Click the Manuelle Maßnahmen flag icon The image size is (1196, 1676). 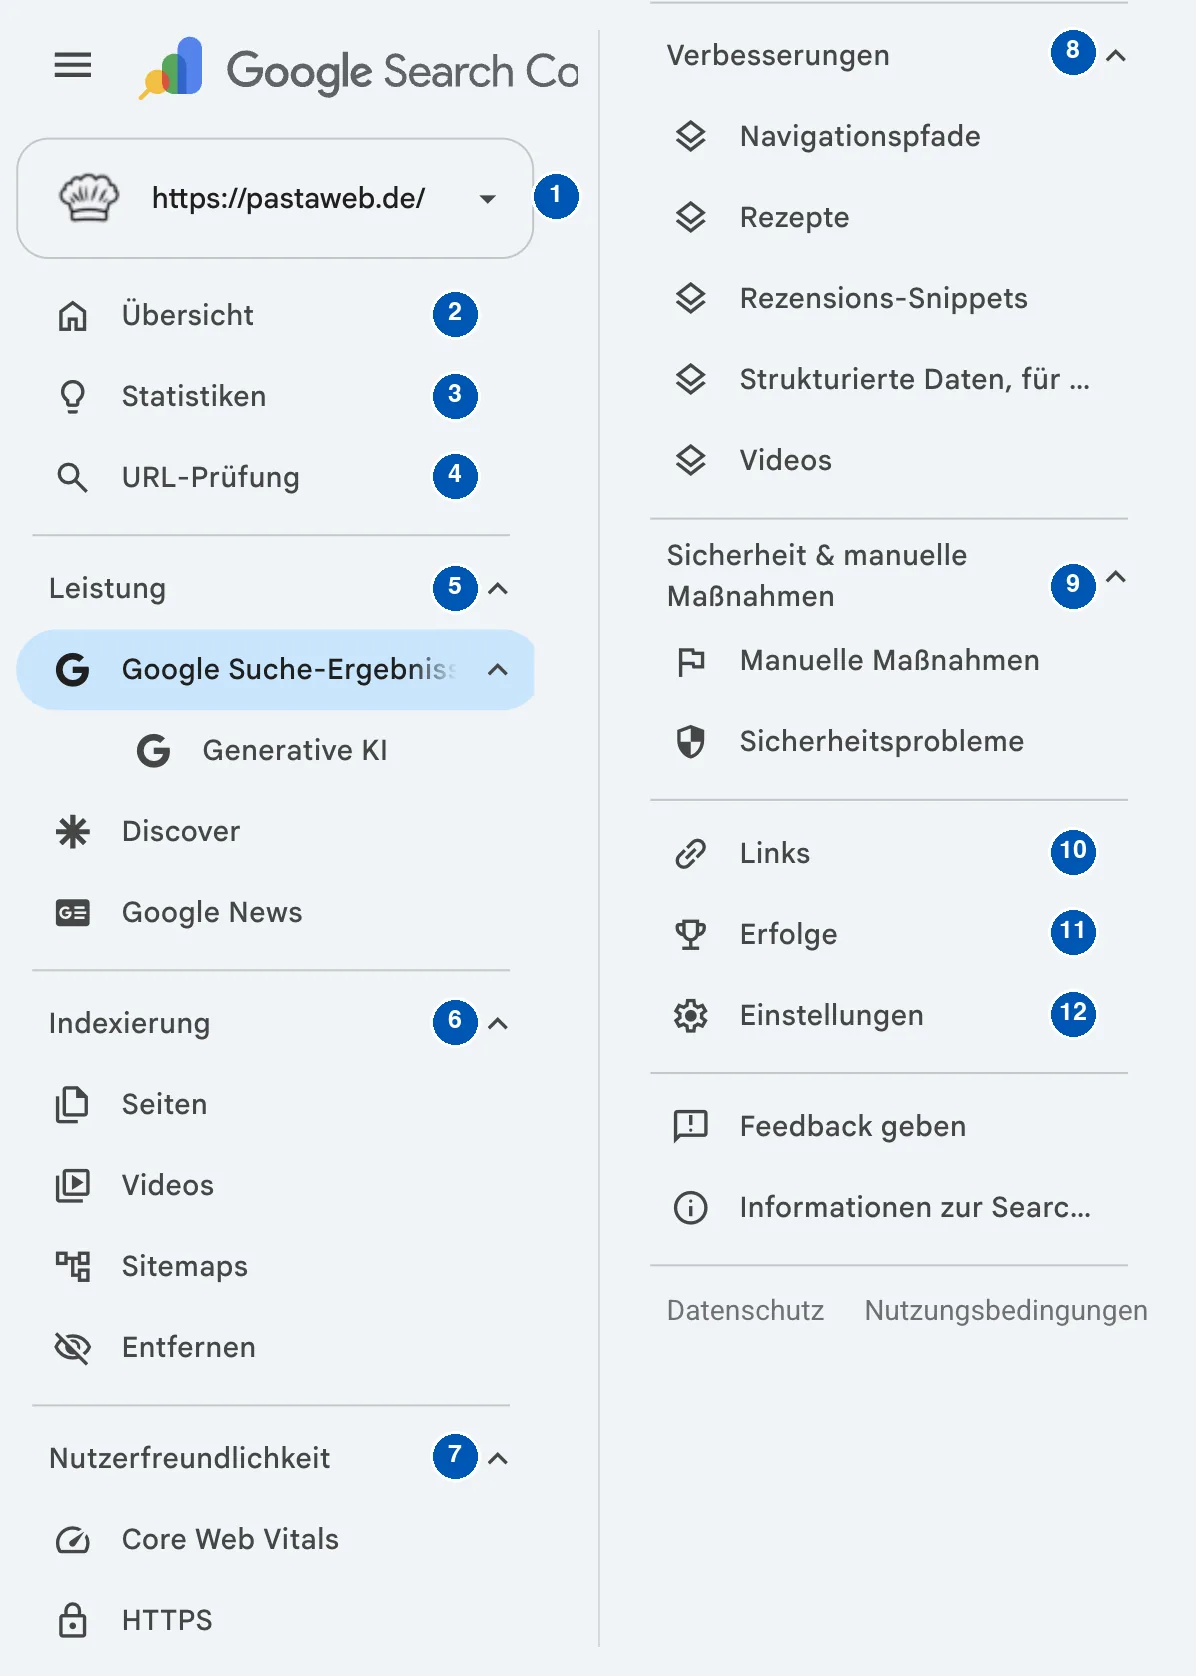[x=691, y=661]
